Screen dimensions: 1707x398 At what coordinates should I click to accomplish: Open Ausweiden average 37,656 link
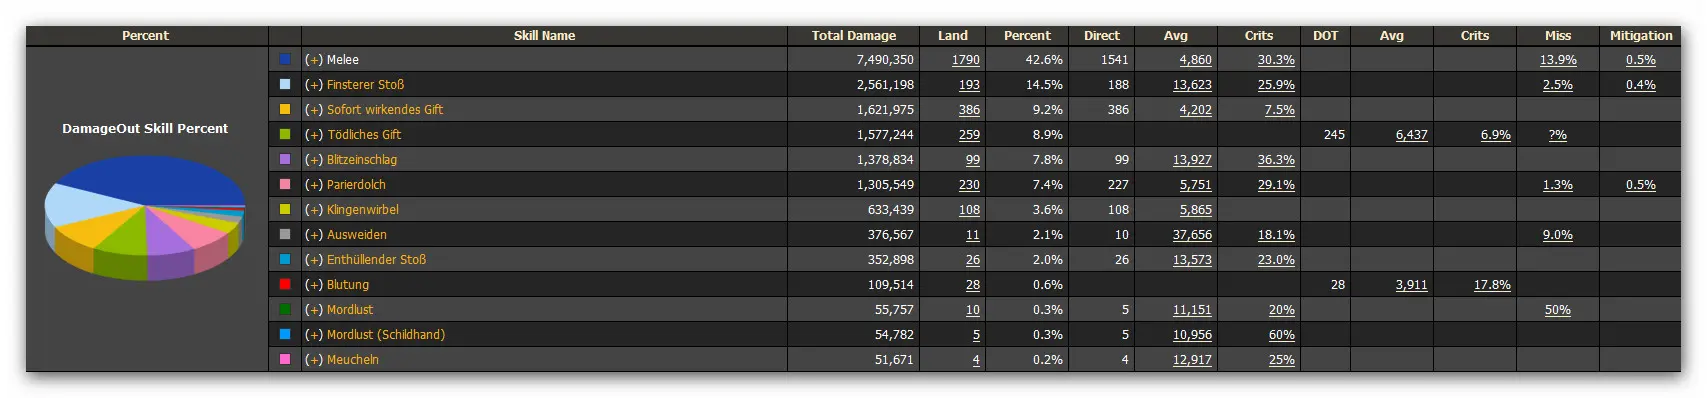click(x=1192, y=235)
